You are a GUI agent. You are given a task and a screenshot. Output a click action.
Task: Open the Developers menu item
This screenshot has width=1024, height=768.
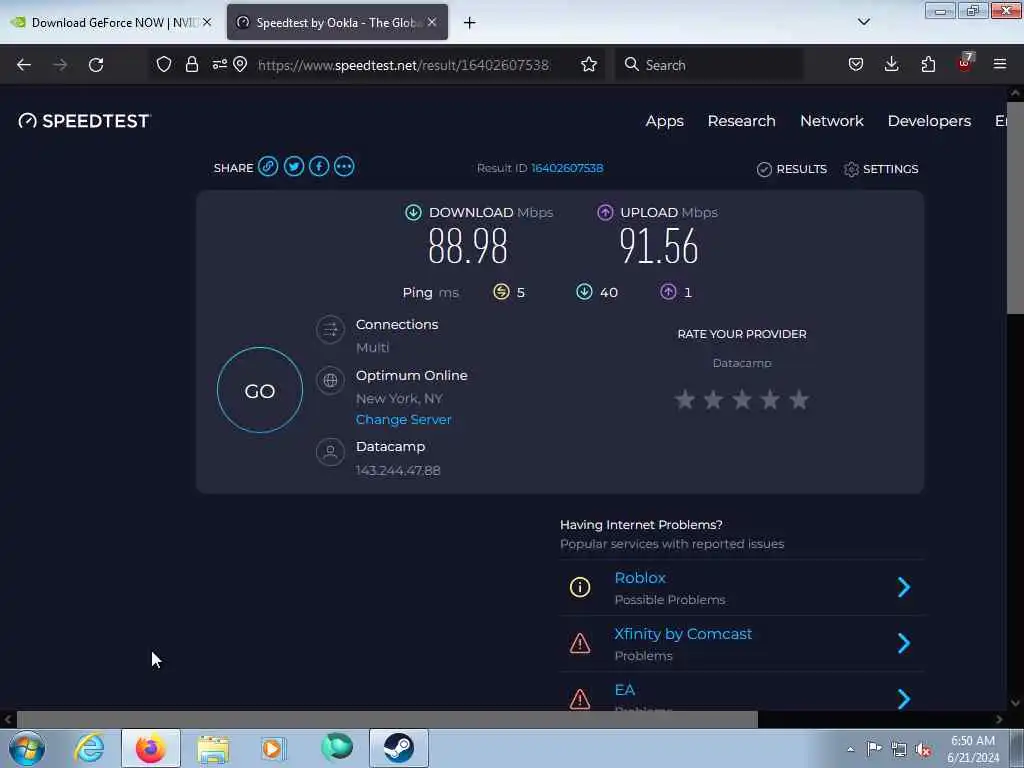[x=929, y=121]
